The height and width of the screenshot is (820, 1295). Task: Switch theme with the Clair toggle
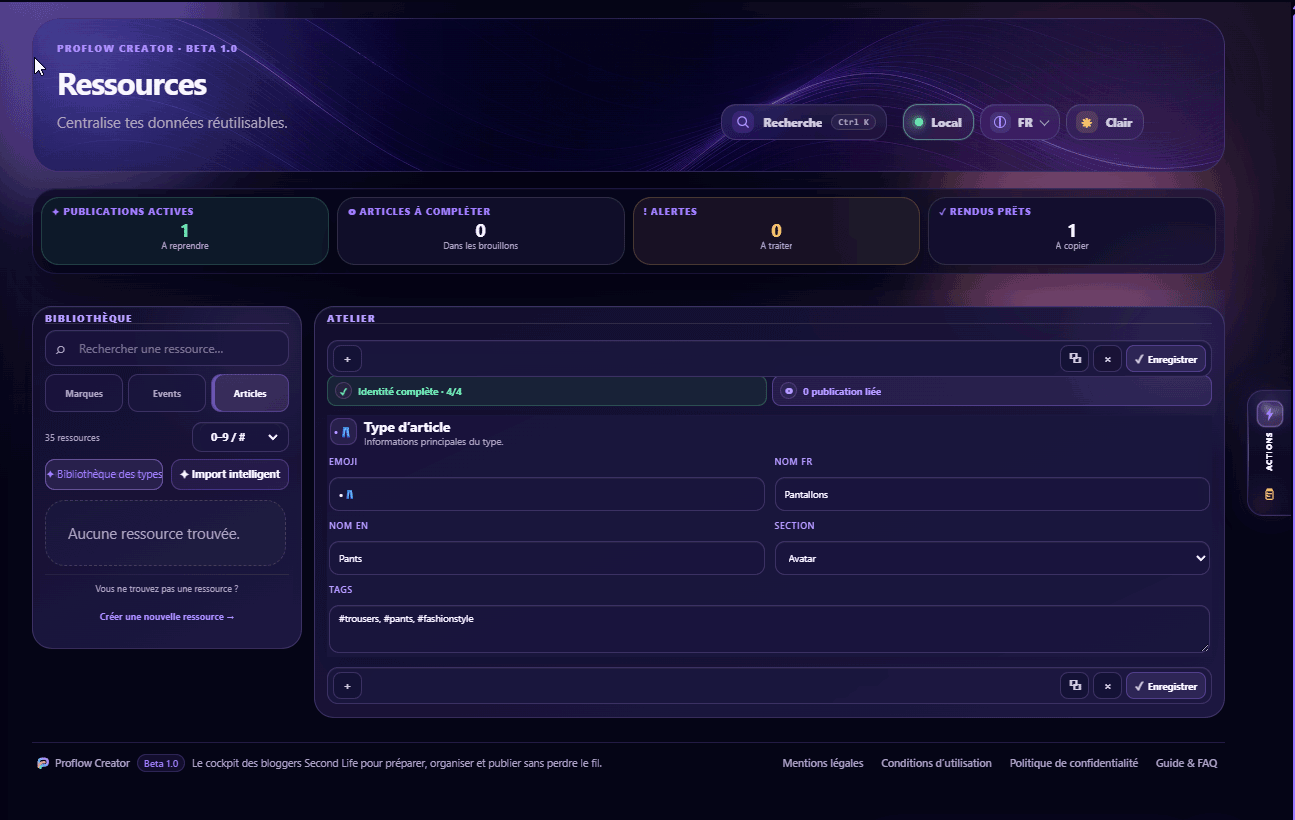[x=1105, y=122]
